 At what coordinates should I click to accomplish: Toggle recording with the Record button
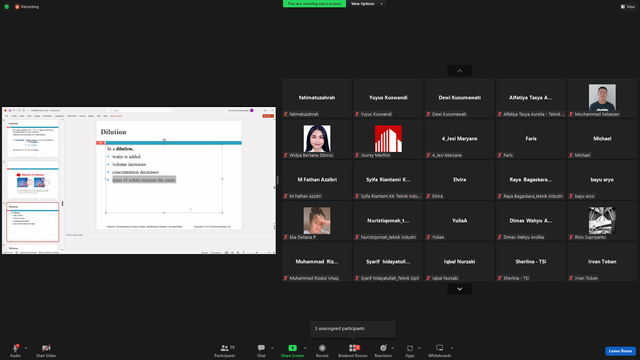click(322, 348)
